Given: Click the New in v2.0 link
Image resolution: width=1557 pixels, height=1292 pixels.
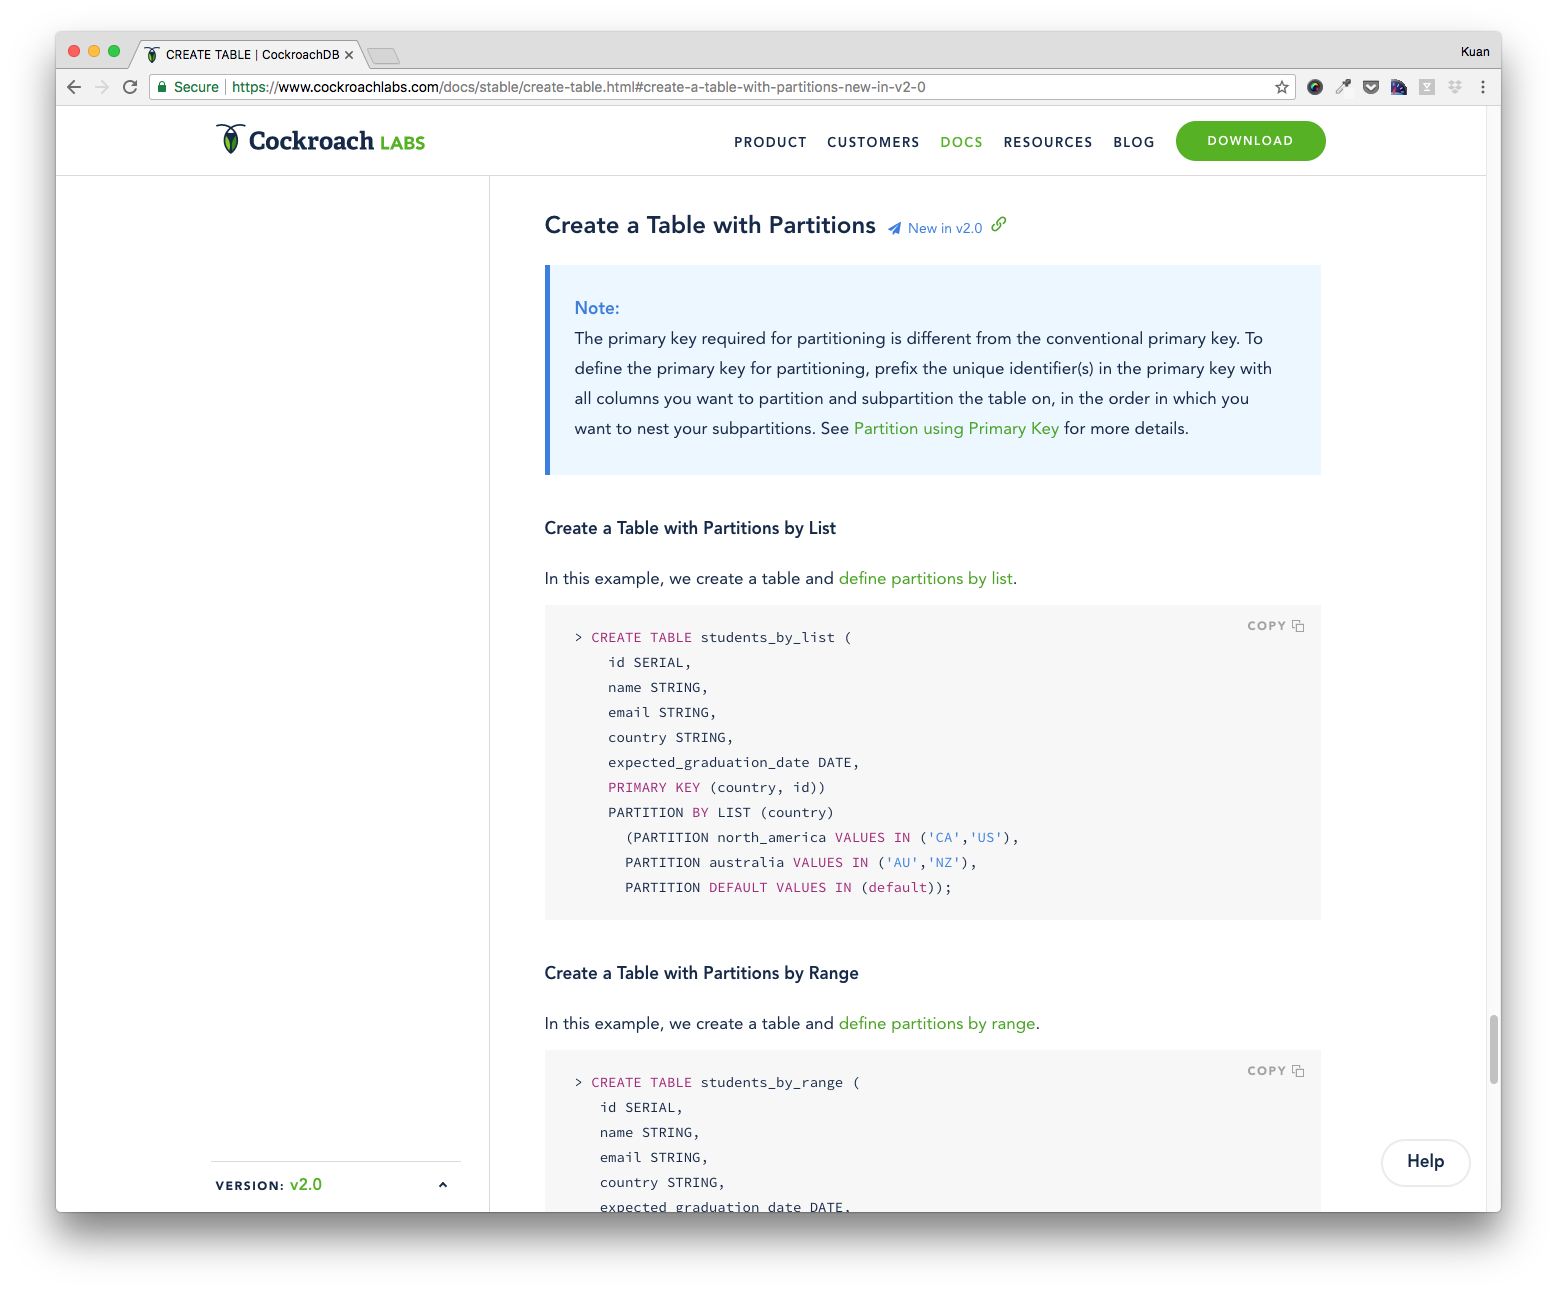Looking at the screenshot, I should click(x=945, y=228).
